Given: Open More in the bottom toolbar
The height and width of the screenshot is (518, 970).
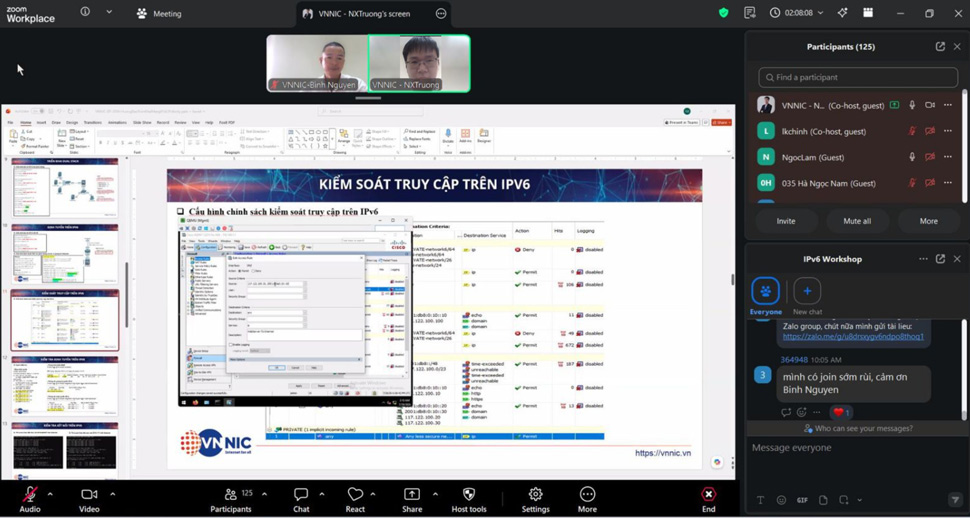Looking at the screenshot, I should pos(587,499).
